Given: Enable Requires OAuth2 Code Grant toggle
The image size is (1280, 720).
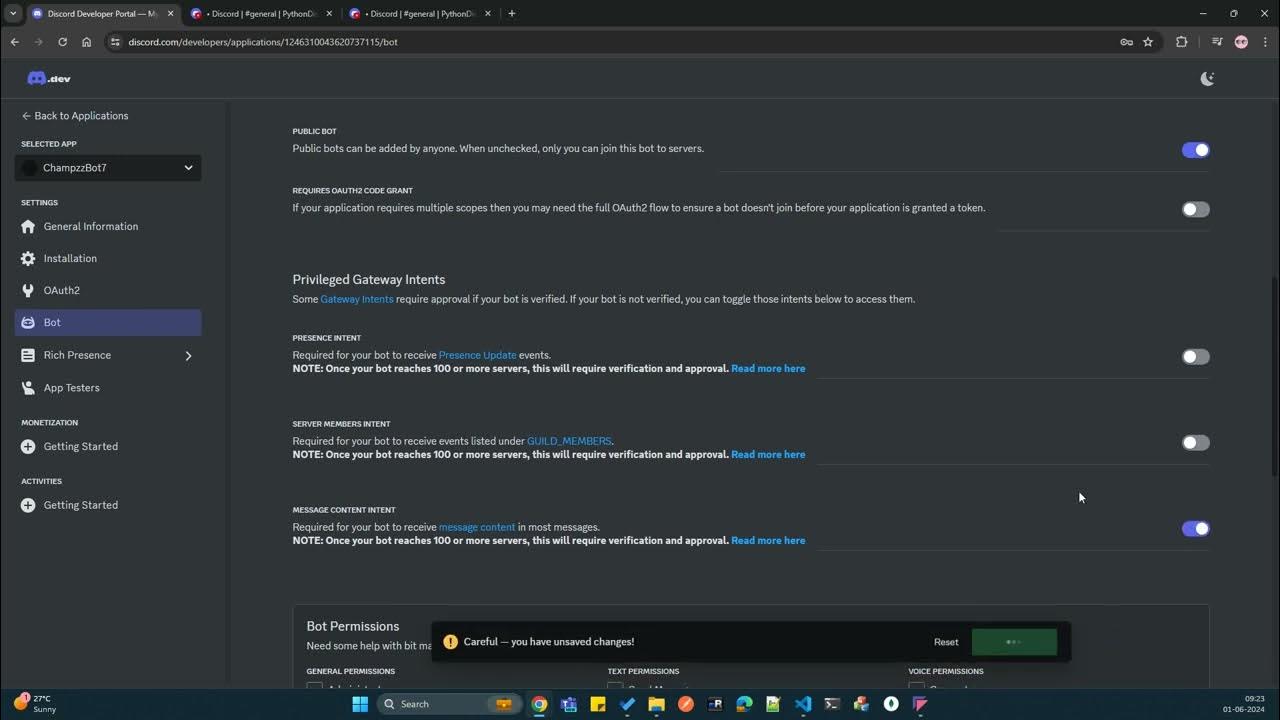Looking at the screenshot, I should pyautogui.click(x=1195, y=209).
